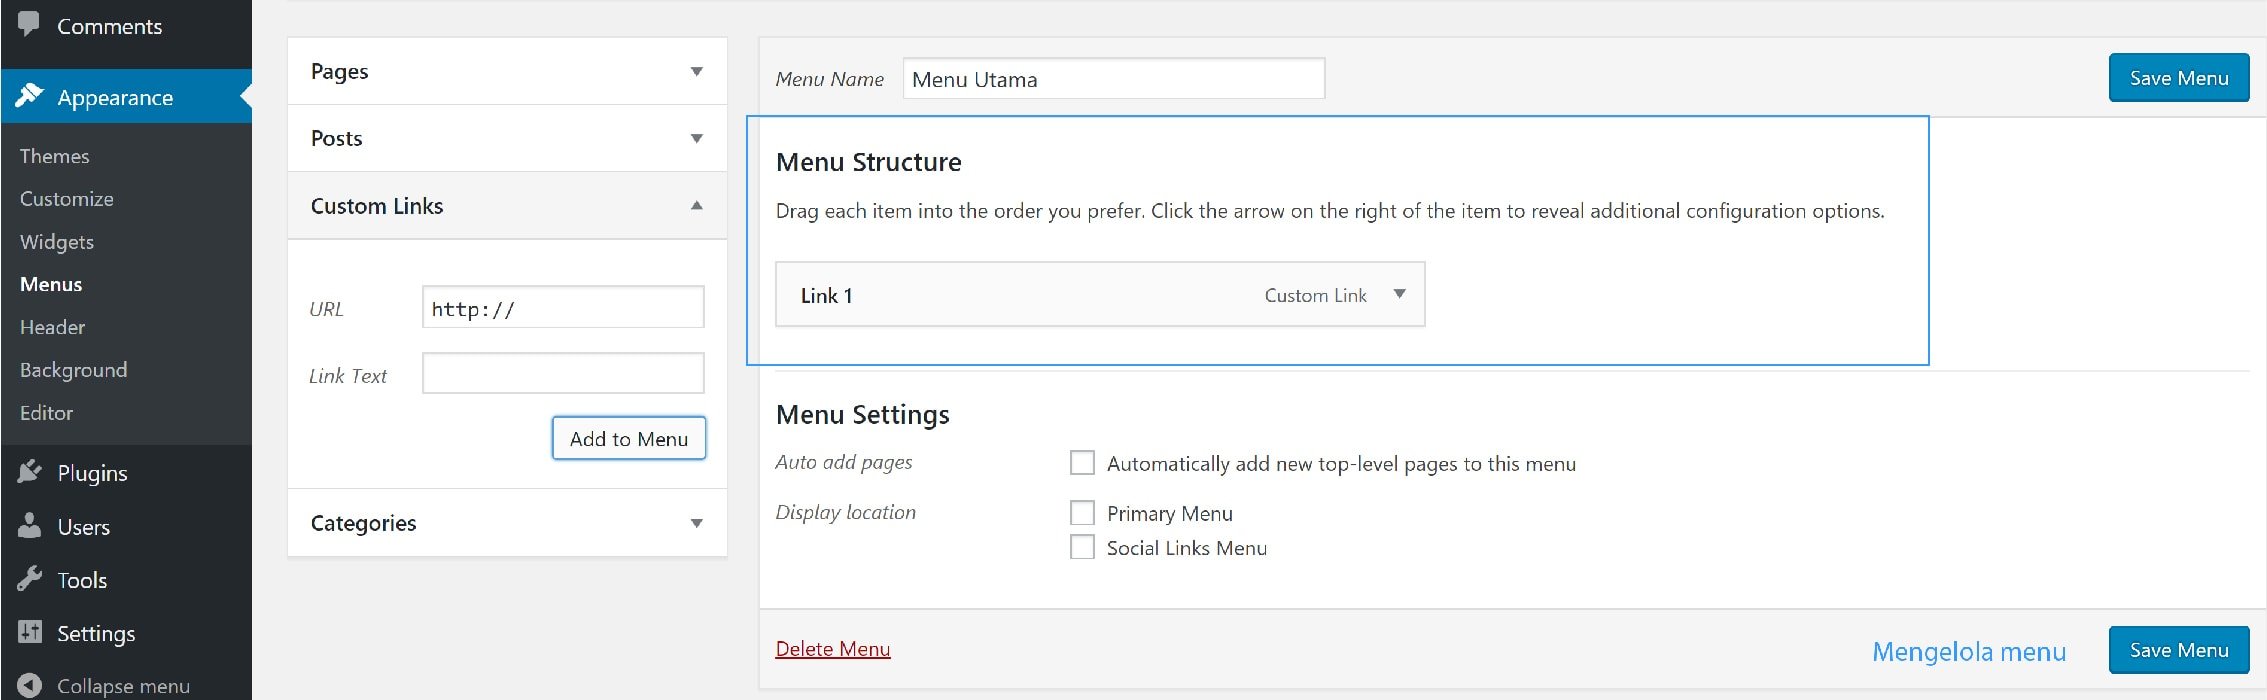Check the Primary Menu display location
The height and width of the screenshot is (700, 2267).
pos(1082,512)
